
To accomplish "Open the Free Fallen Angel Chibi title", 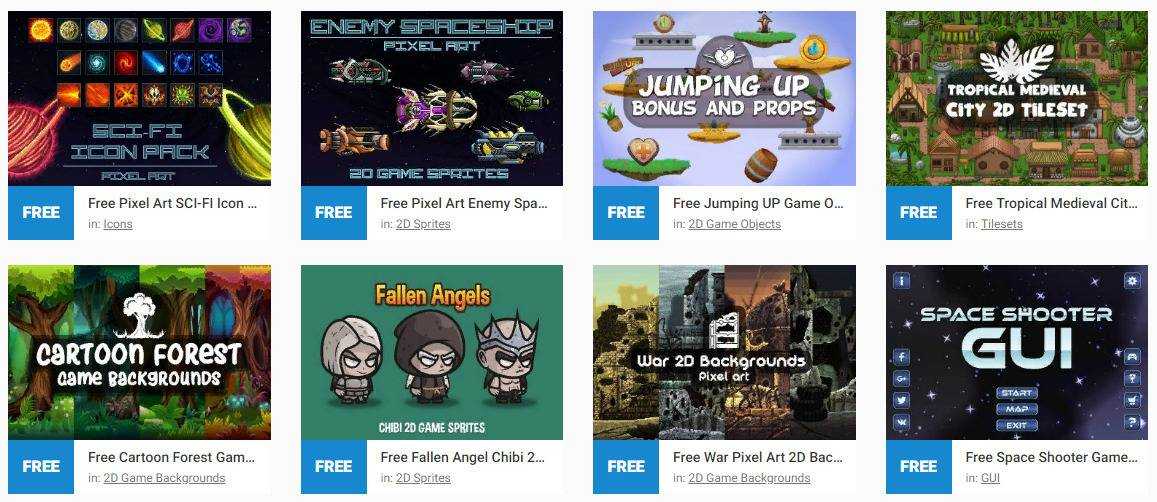I will click(463, 457).
